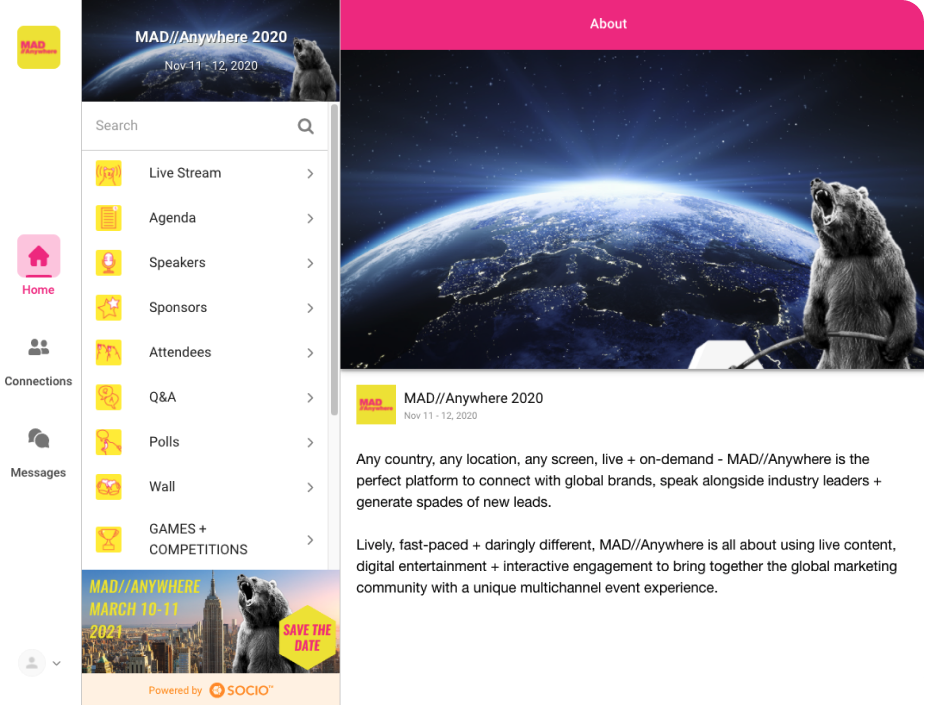Click the Save The Date banner

211,621
